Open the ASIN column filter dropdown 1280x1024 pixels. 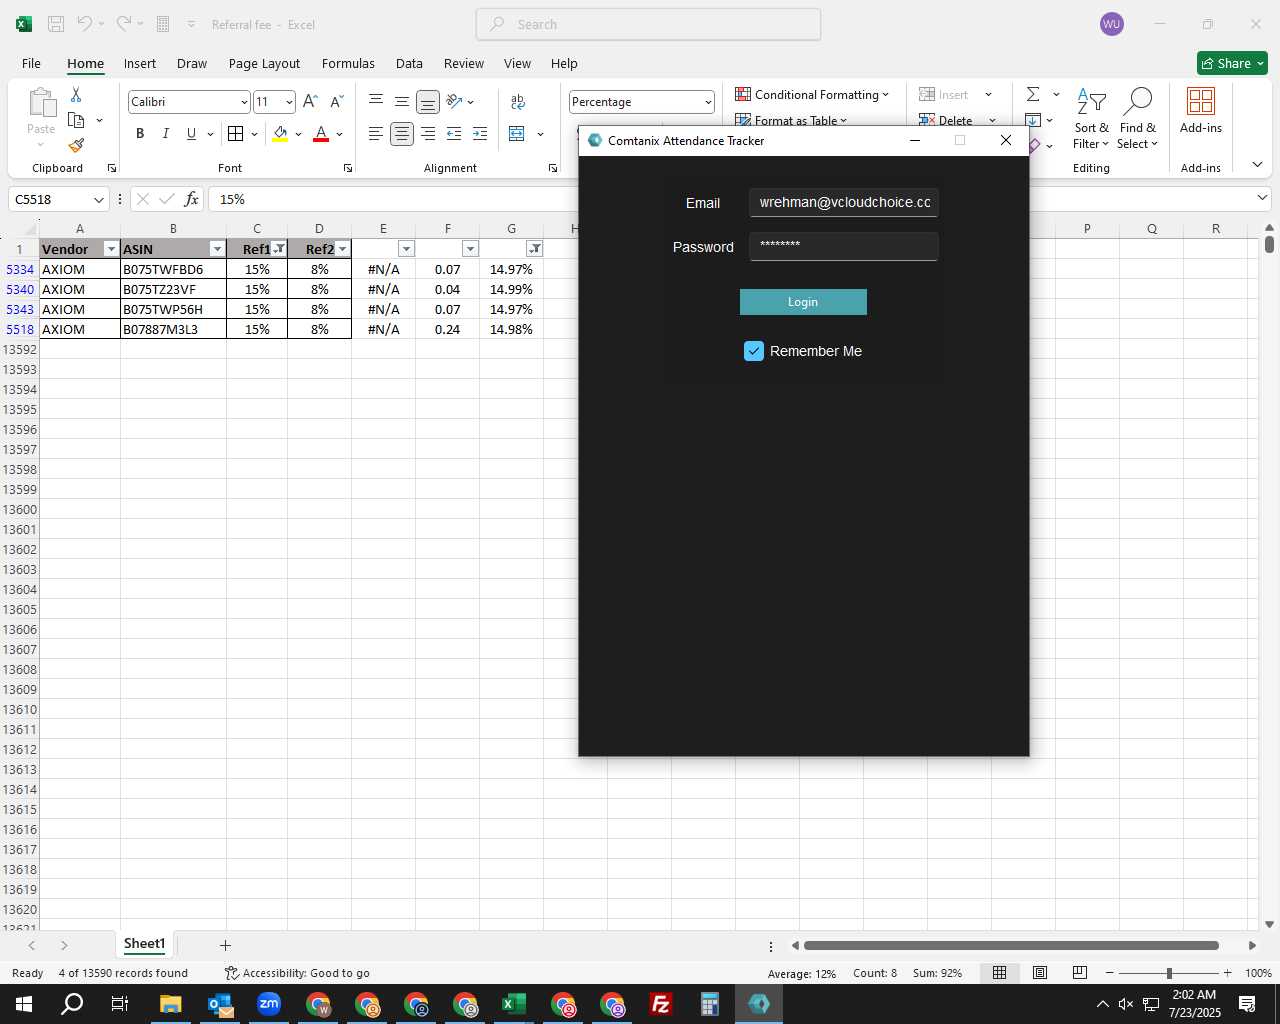[x=217, y=249]
